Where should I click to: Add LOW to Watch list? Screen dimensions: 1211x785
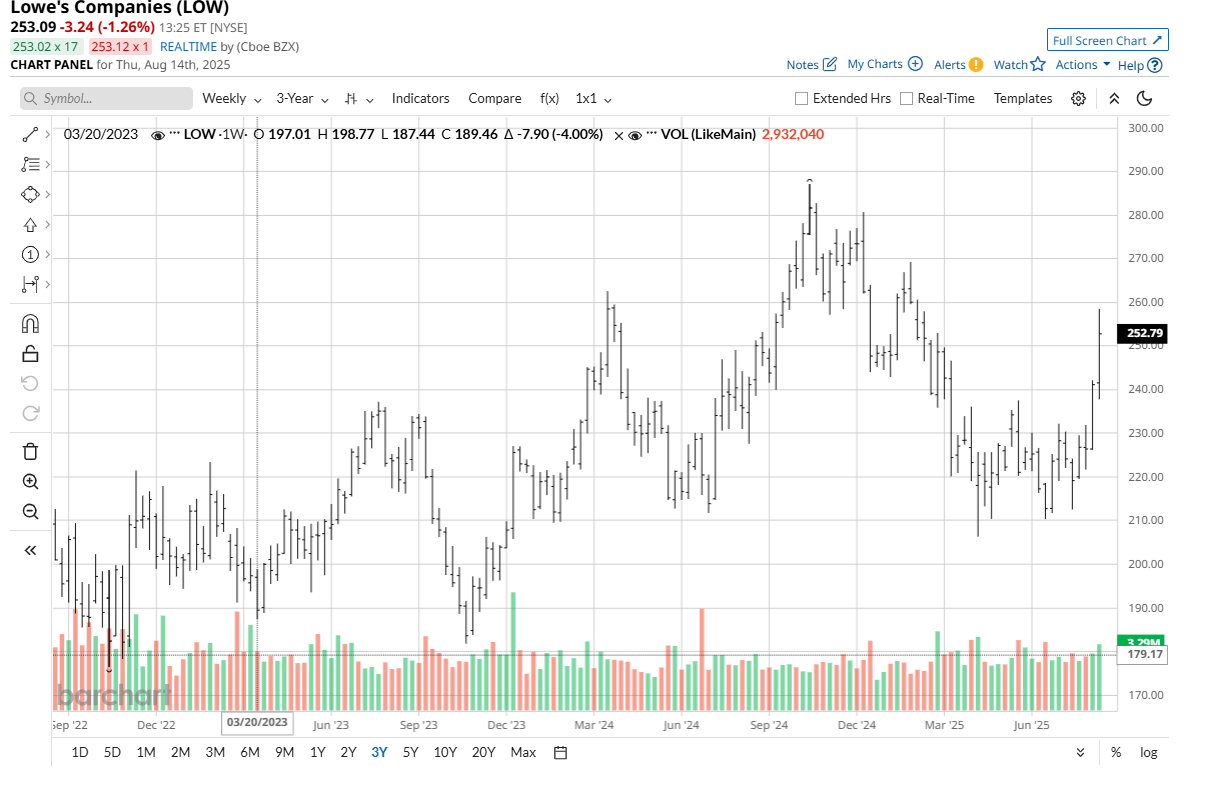click(x=1019, y=64)
